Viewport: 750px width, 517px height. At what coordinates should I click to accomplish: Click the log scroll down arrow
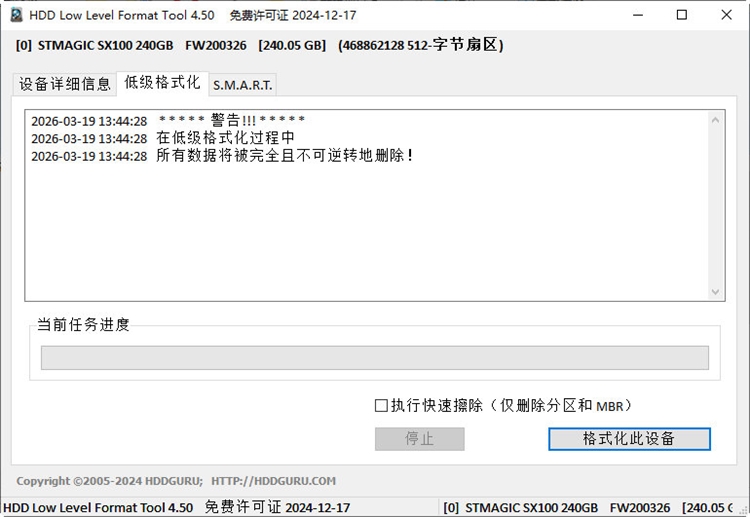tap(715, 291)
